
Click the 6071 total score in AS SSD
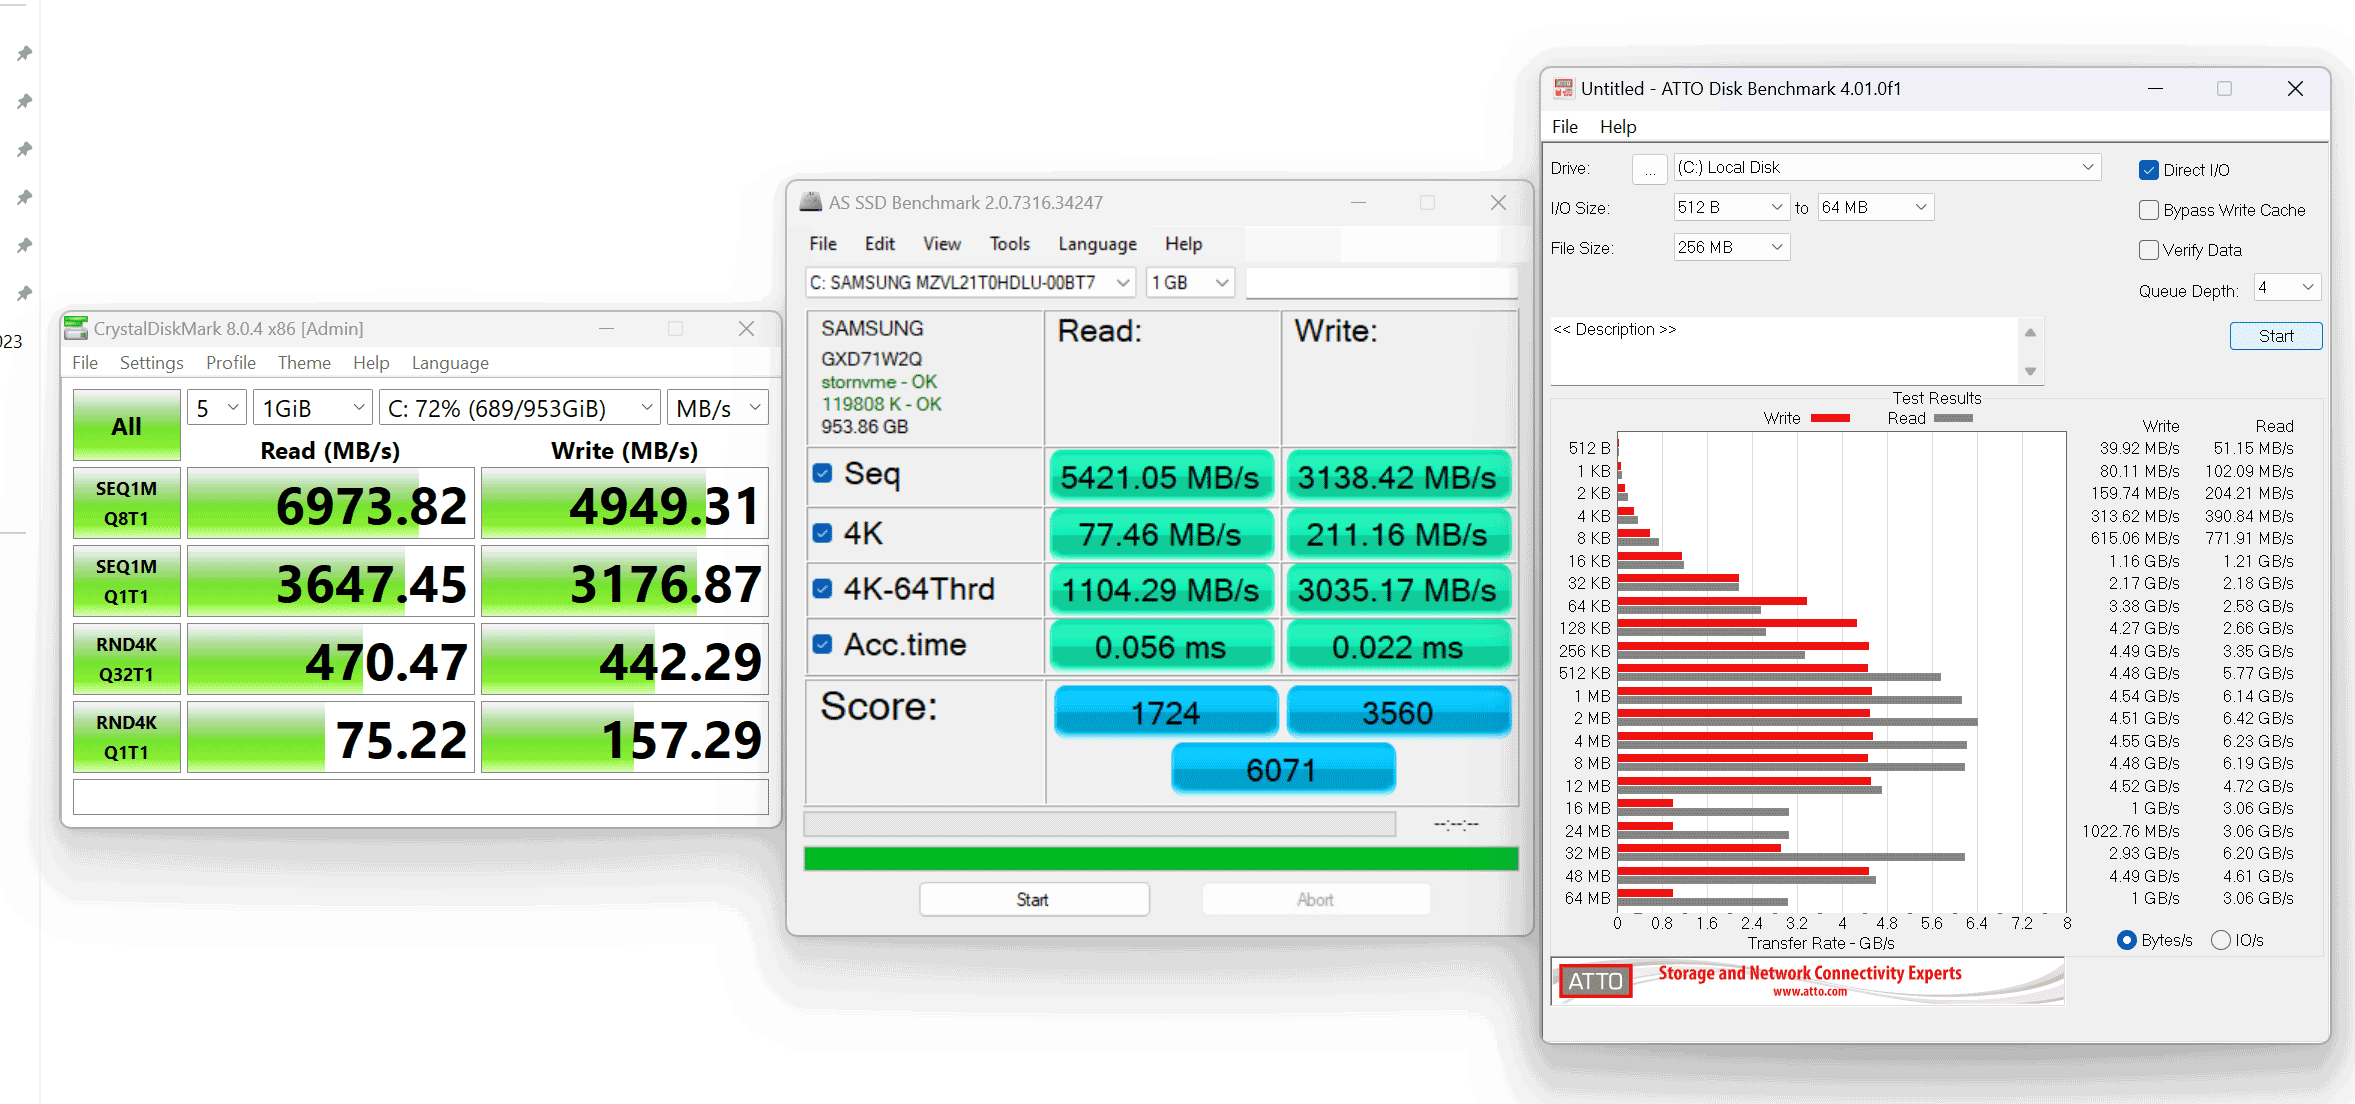(1282, 770)
